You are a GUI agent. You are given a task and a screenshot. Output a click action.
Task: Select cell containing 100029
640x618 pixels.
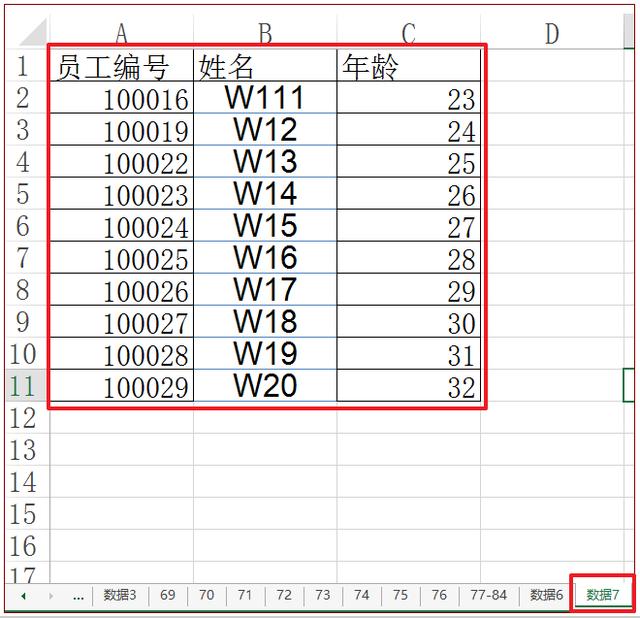(x=121, y=386)
